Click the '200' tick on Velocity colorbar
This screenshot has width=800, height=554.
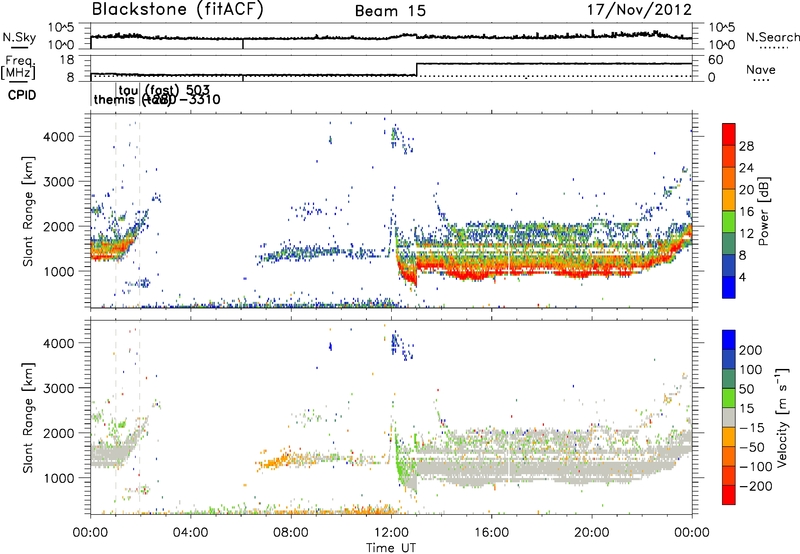pos(751,350)
